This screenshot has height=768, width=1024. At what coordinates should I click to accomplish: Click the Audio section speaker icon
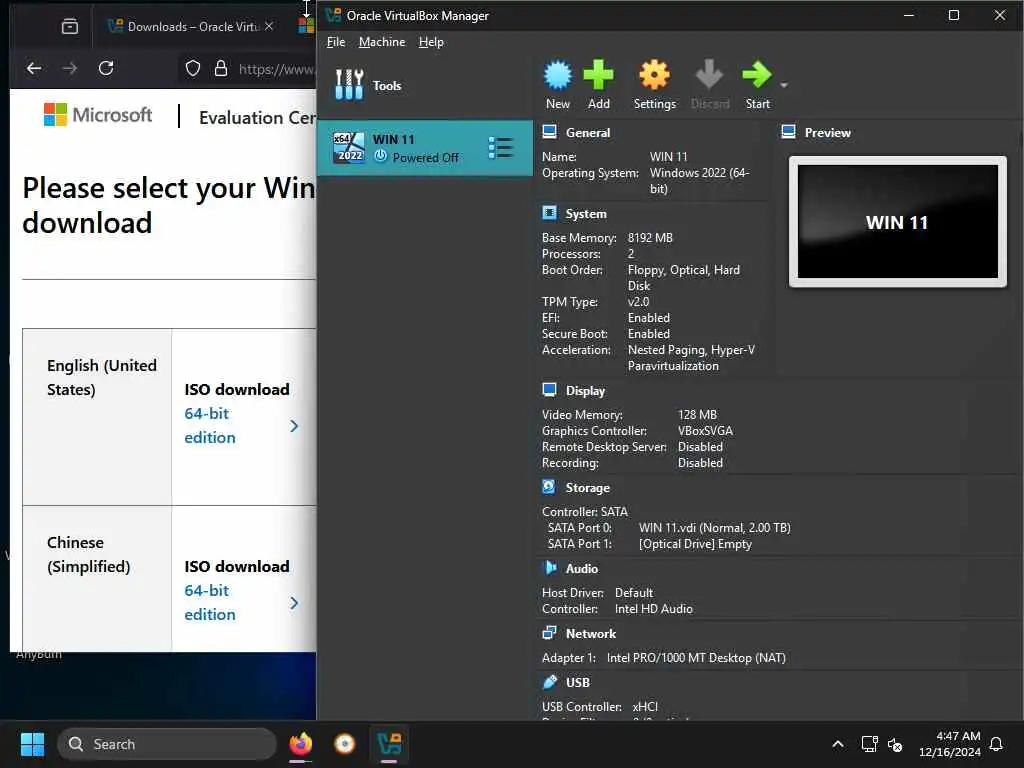(x=550, y=568)
